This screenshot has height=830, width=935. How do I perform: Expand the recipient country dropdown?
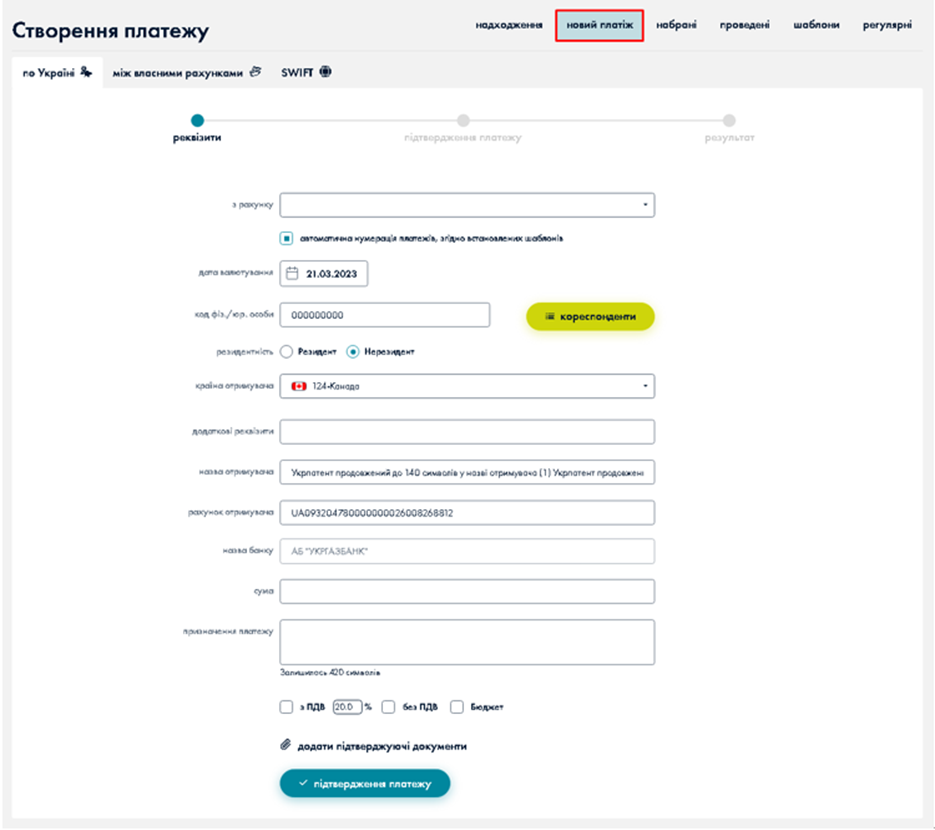467,386
